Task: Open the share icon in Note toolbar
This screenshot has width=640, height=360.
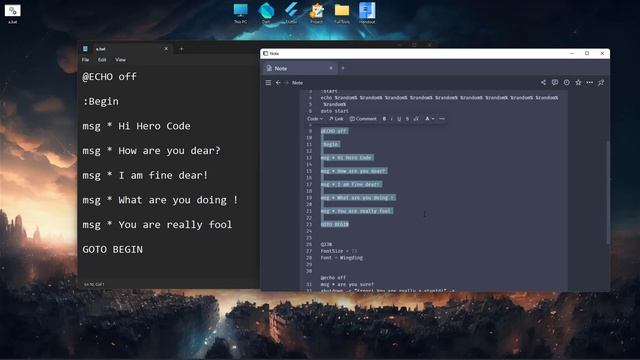Action: coord(543,82)
